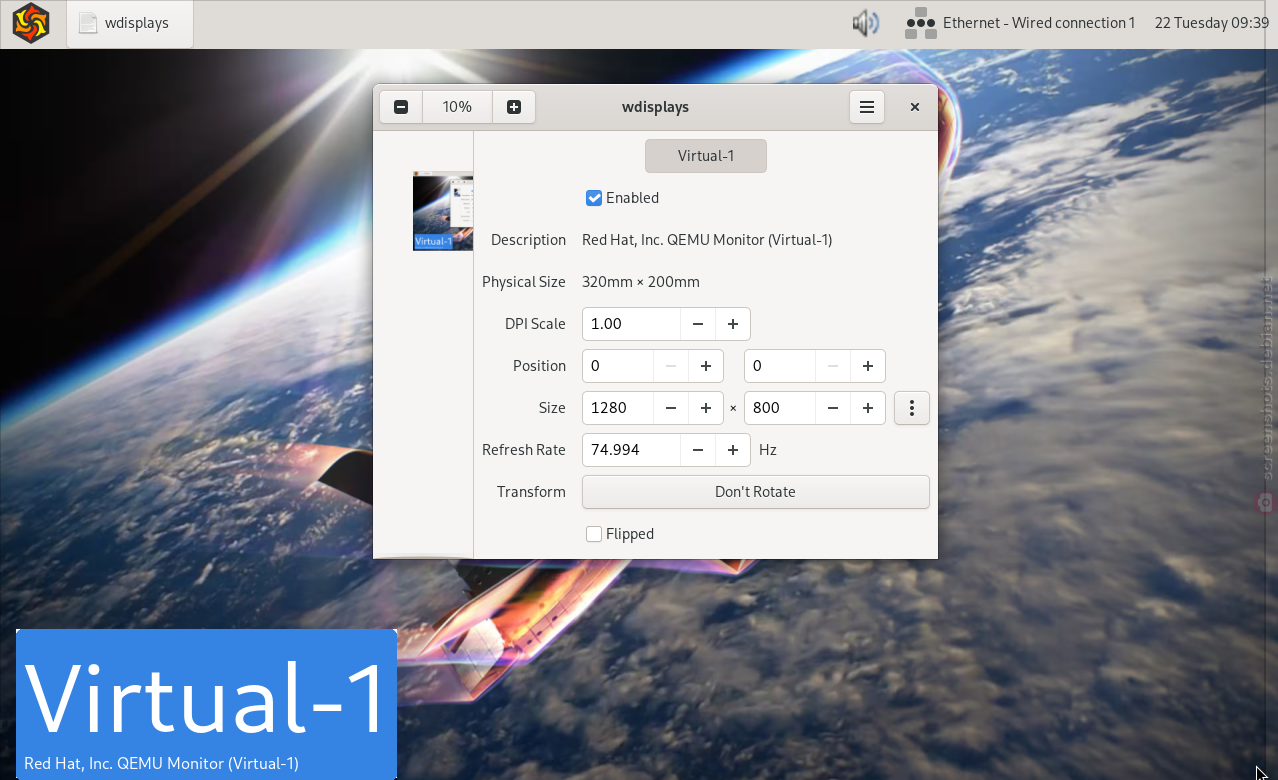Viewport: 1278px width, 780px height.
Task: Switch to wdisplays taskbar entry
Action: click(130, 23)
